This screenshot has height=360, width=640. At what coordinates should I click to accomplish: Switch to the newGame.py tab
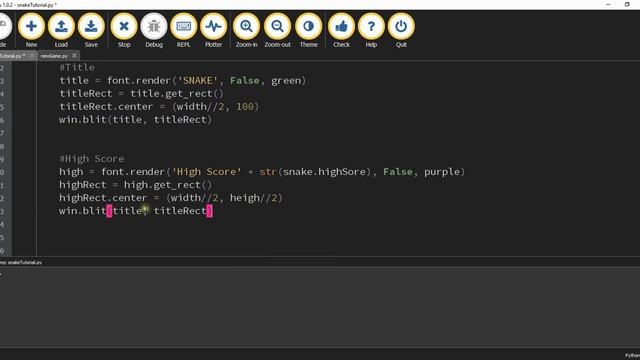click(54, 56)
